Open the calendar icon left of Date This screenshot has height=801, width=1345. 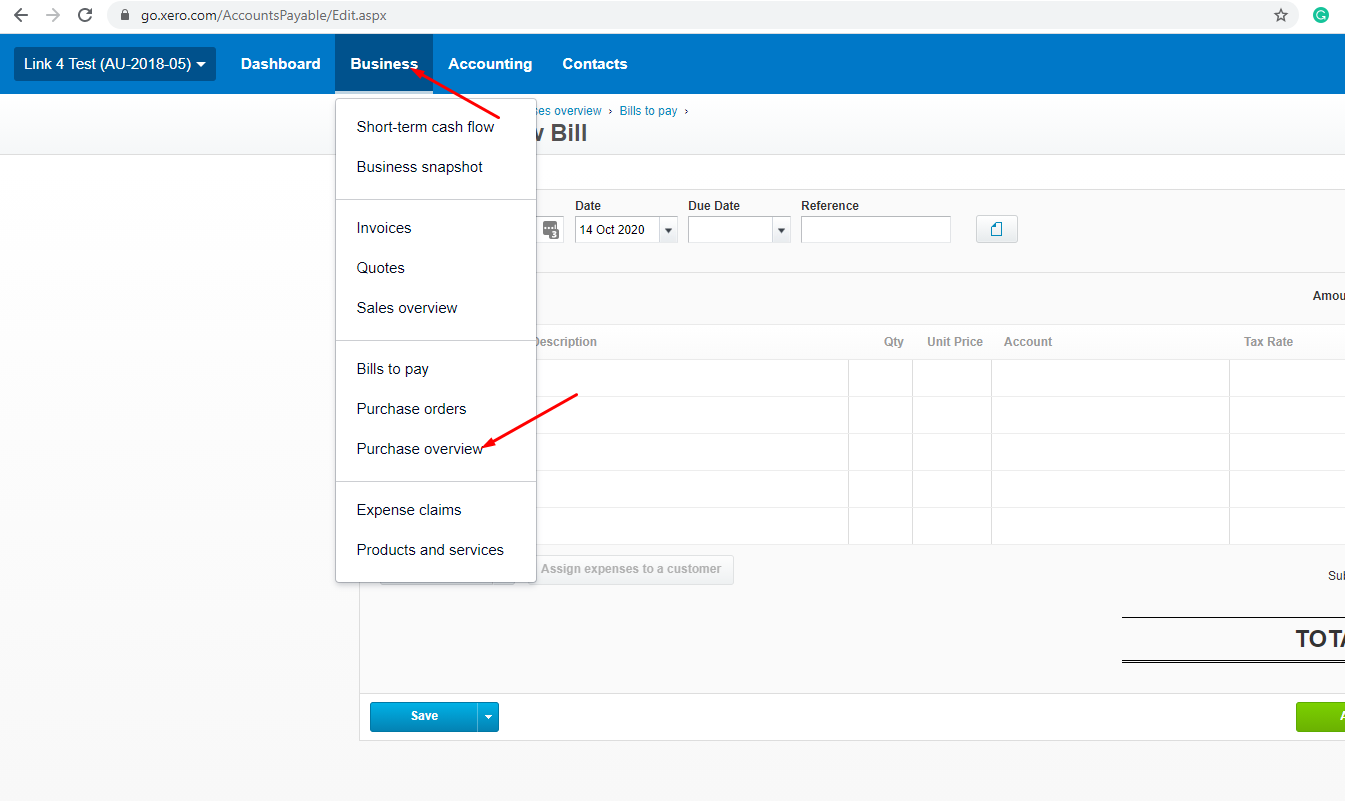point(551,229)
